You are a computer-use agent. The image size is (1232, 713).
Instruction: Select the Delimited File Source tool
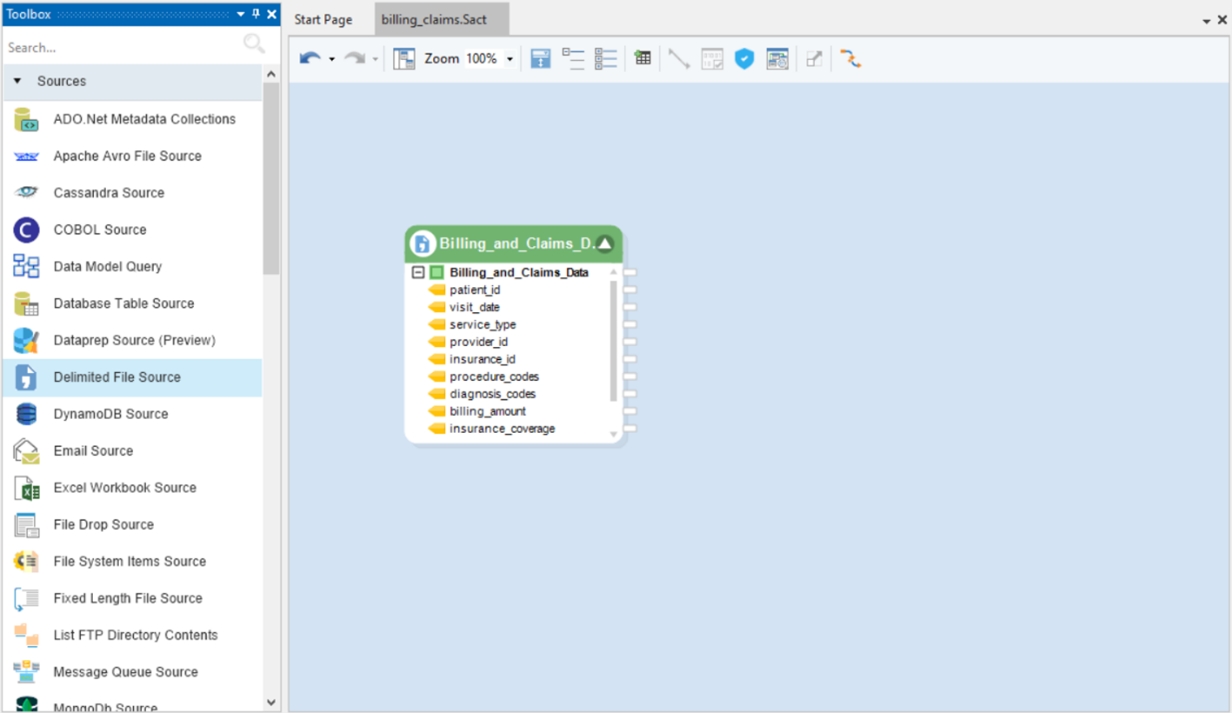click(117, 377)
